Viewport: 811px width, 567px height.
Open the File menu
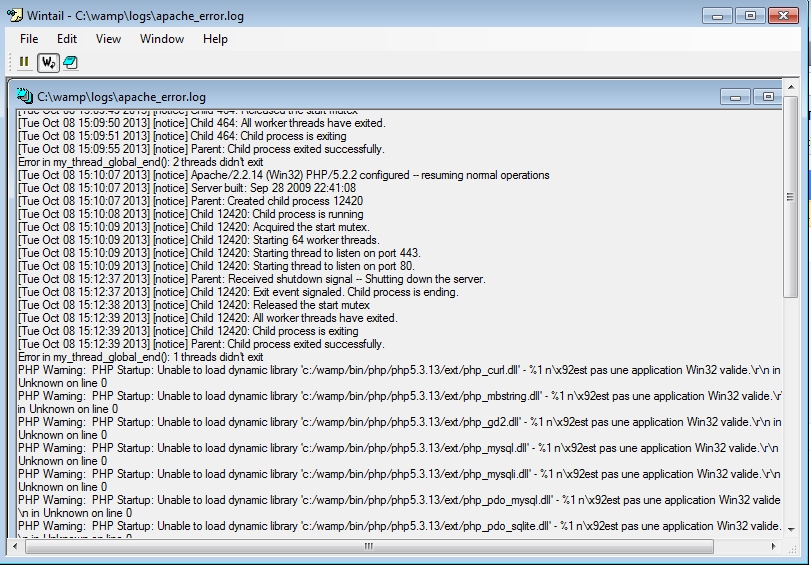[29, 39]
